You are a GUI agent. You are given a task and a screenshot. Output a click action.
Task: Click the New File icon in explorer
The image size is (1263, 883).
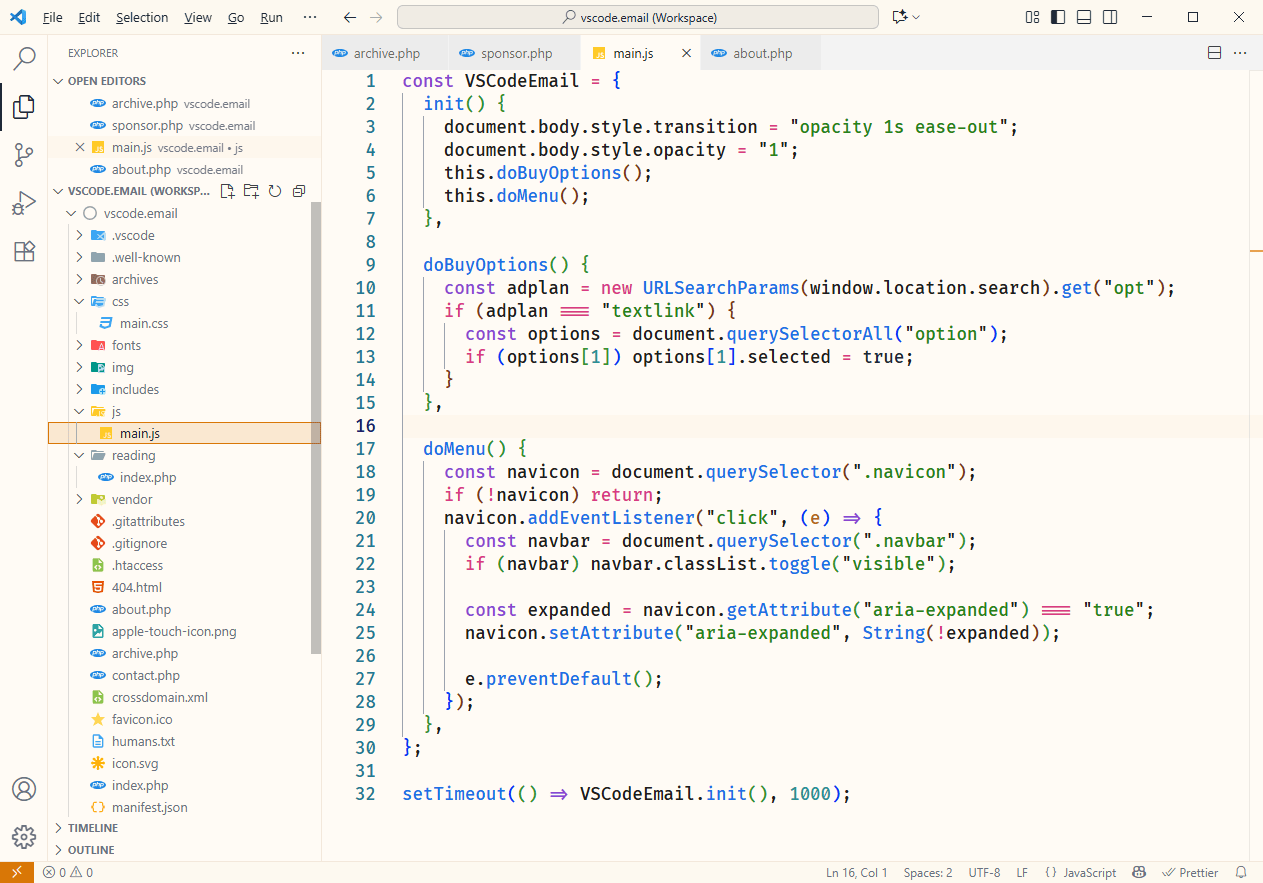tap(228, 191)
